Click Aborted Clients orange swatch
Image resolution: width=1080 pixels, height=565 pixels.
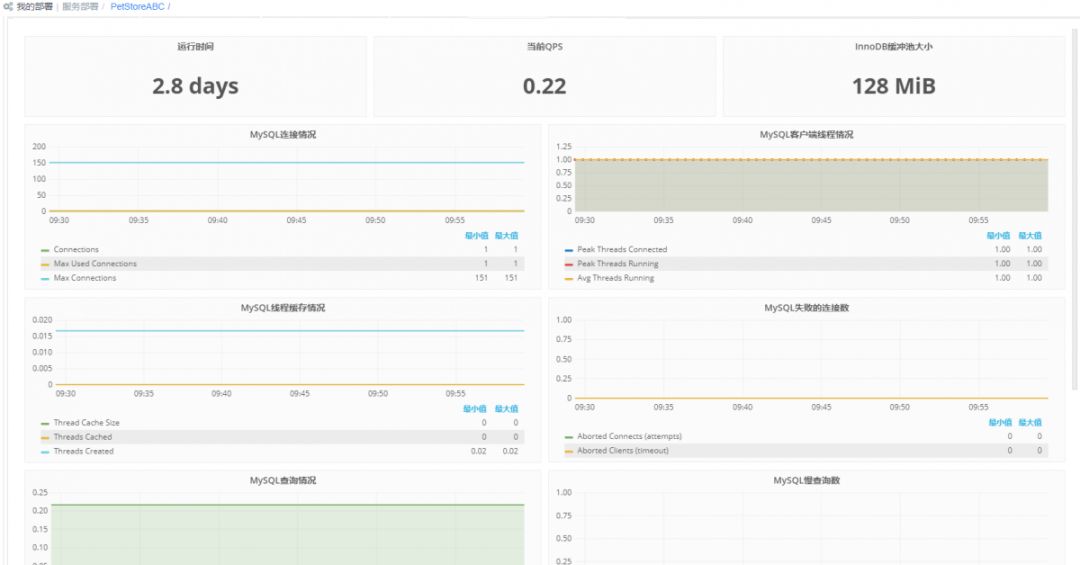[568, 451]
